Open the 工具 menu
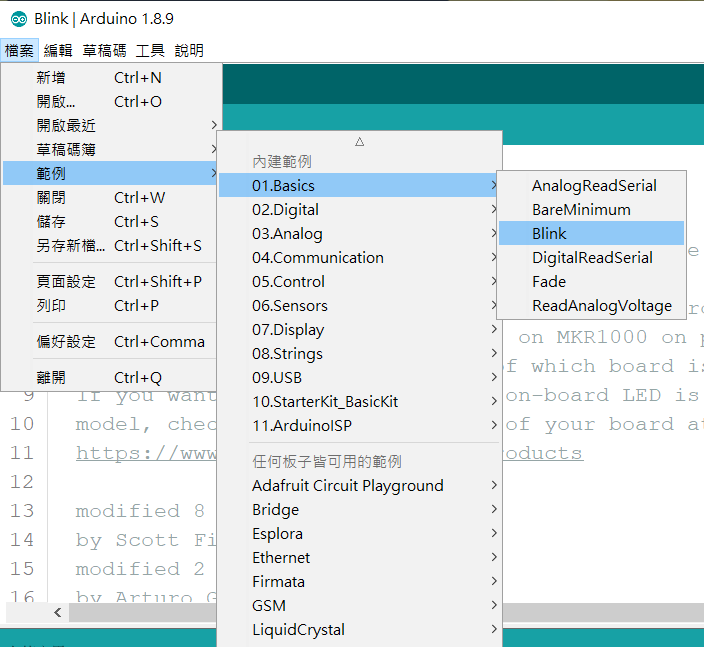 coord(150,50)
